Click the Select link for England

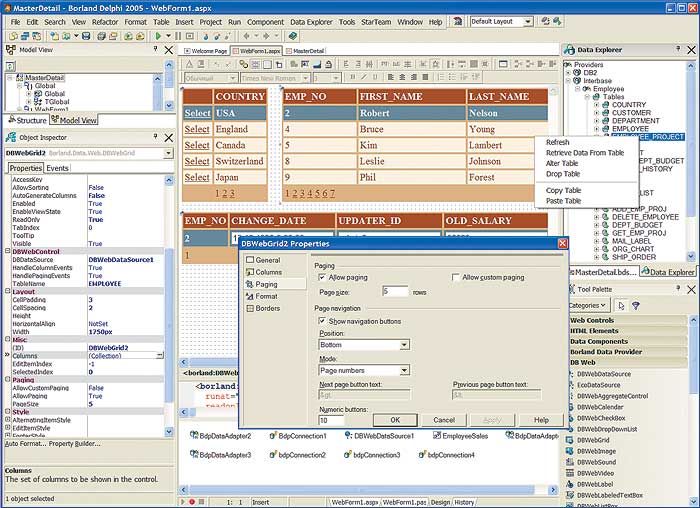[197, 129]
